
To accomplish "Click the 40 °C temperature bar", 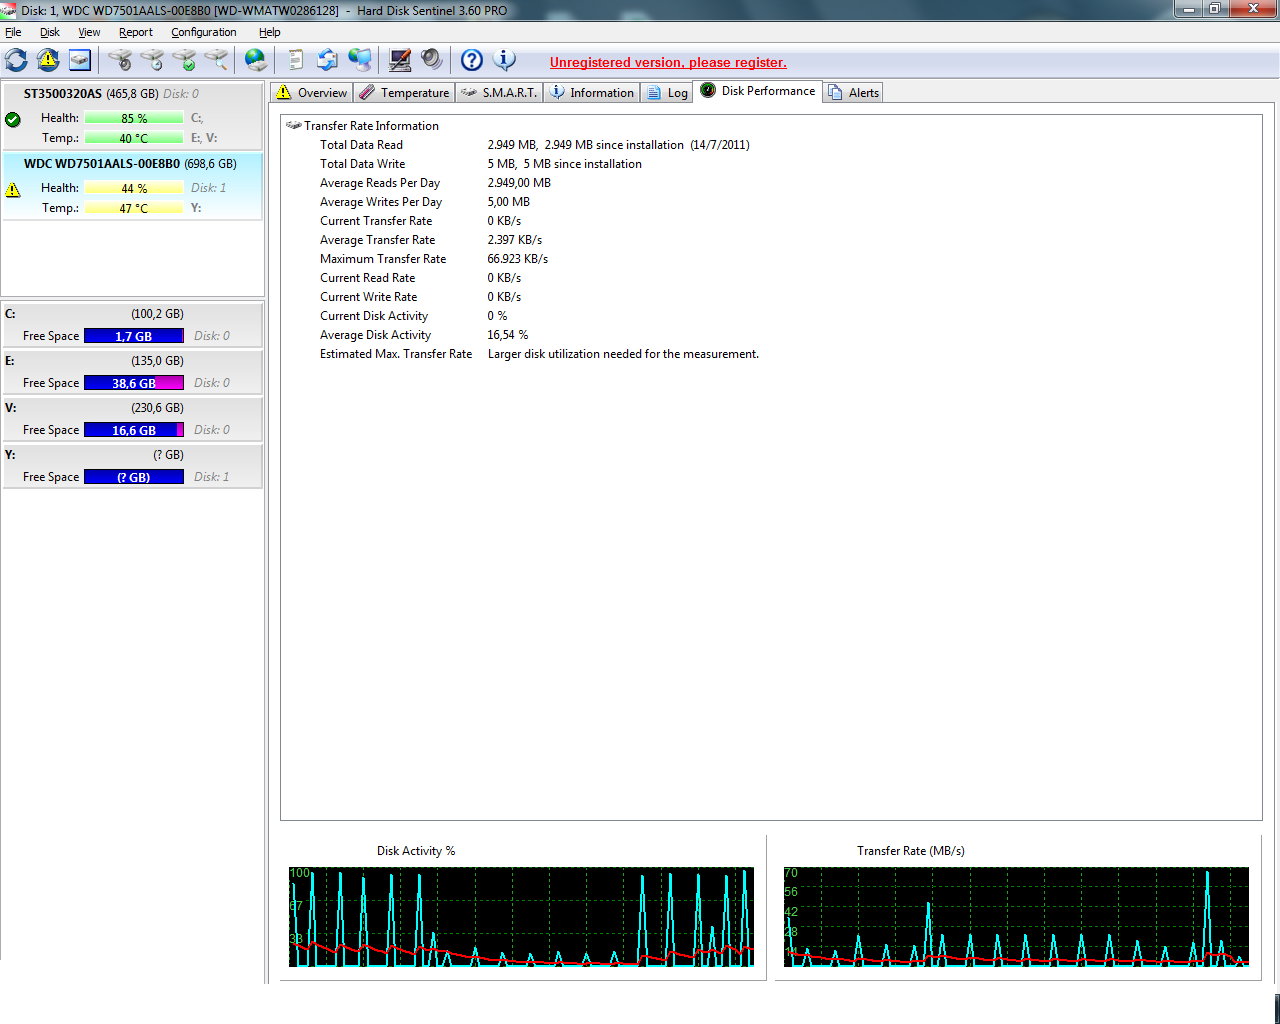I will click(x=134, y=138).
